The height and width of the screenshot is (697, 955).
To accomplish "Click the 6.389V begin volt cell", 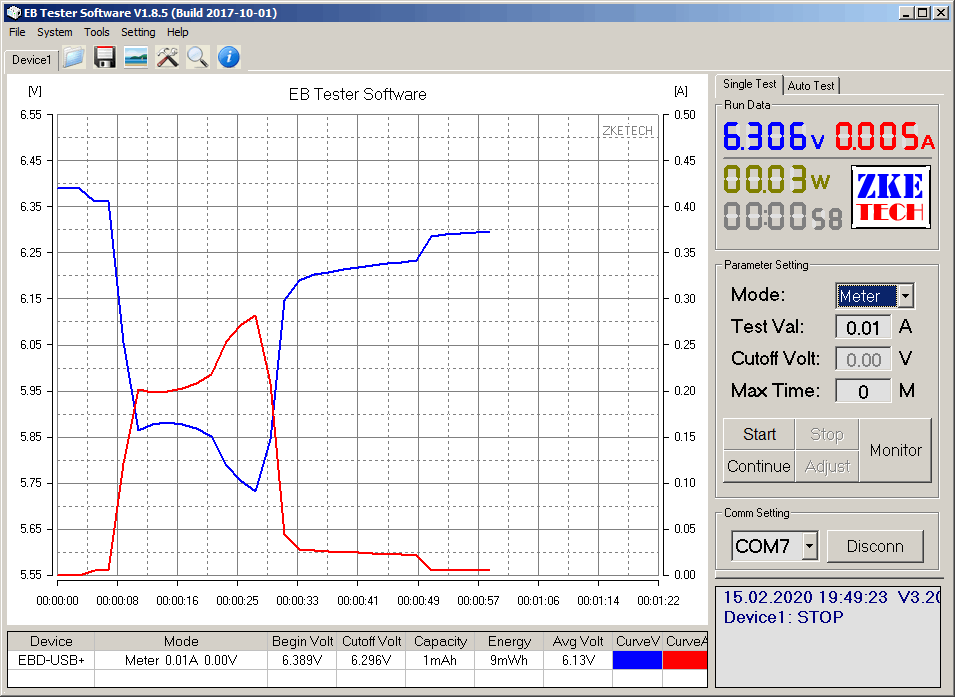I will click(x=302, y=660).
